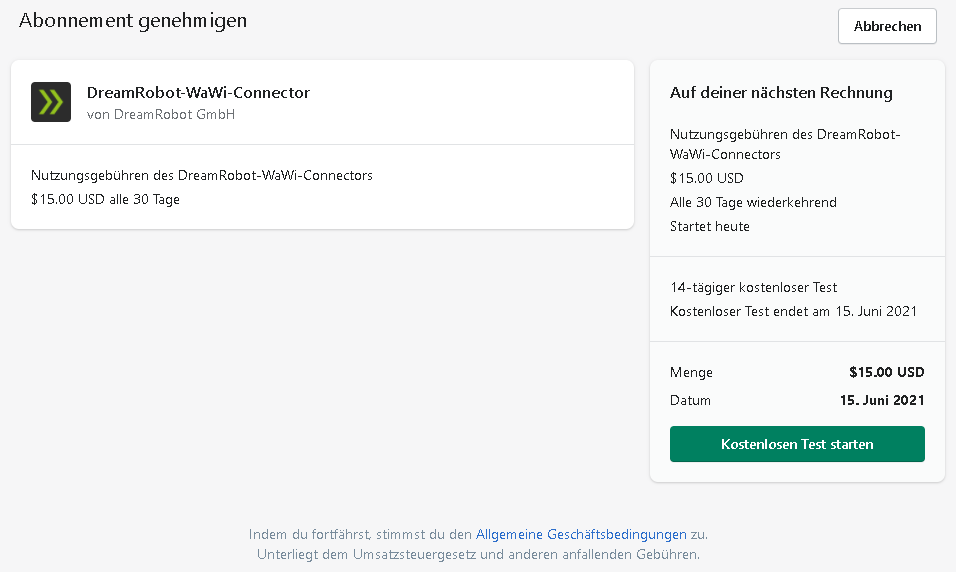Select the DreamRobot-WaWi-Connector app title
The width and height of the screenshot is (956, 572).
[198, 93]
